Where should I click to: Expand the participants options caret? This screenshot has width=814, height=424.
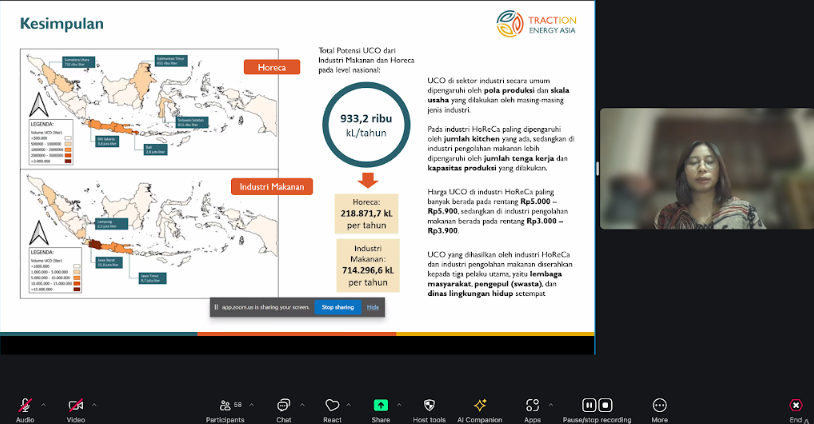252,404
